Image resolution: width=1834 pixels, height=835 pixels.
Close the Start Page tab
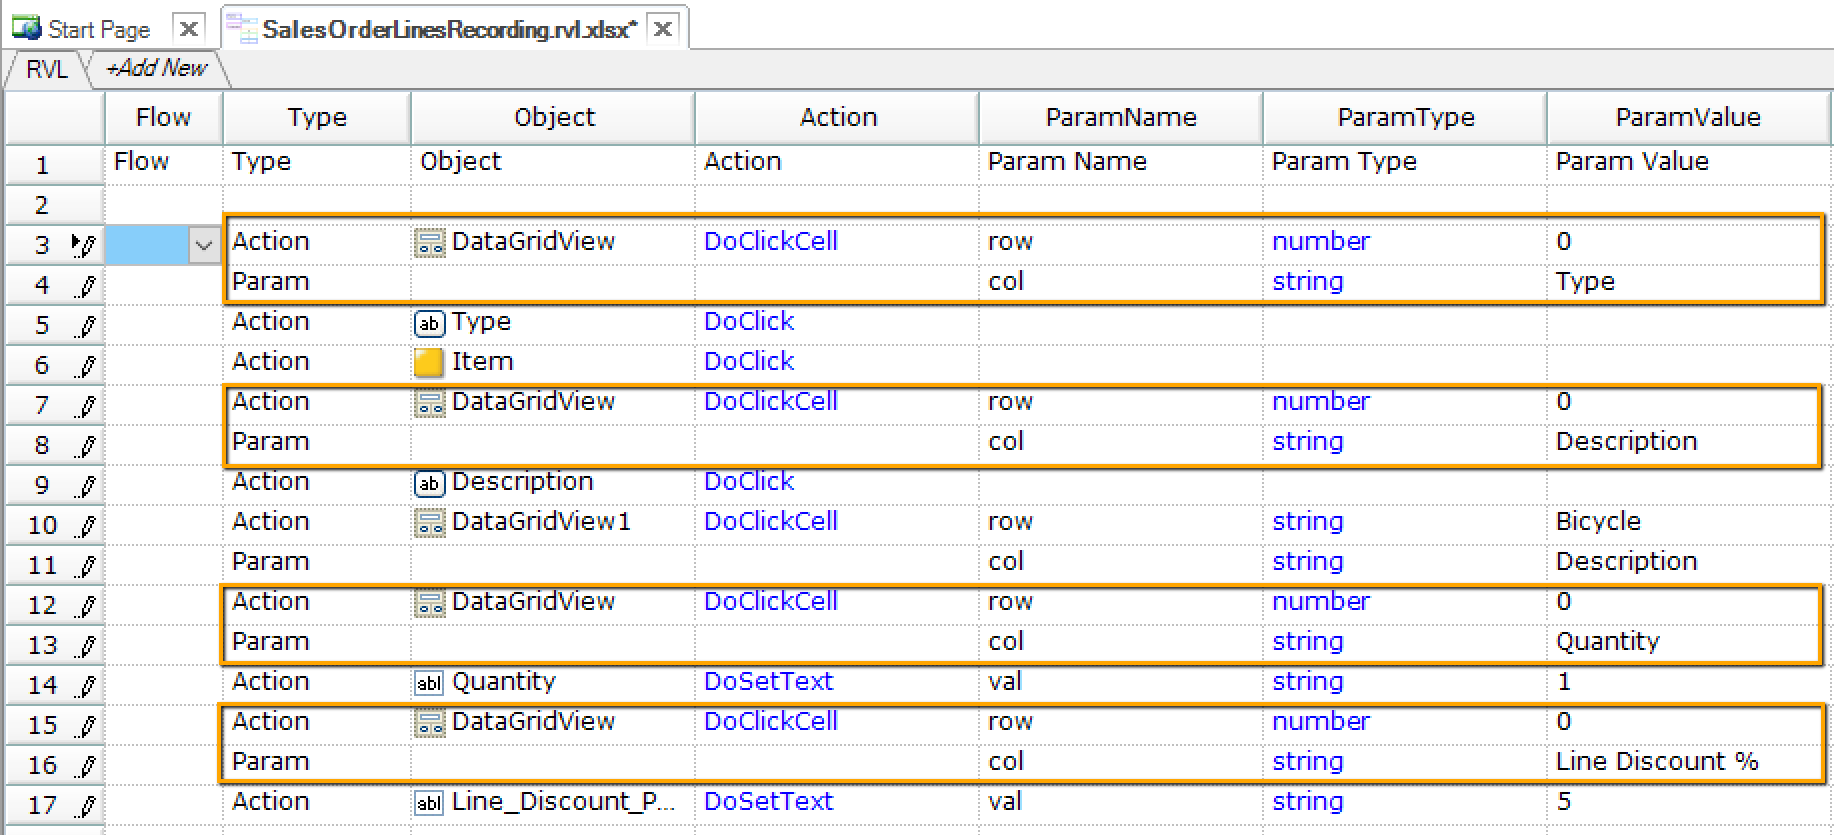click(x=187, y=29)
